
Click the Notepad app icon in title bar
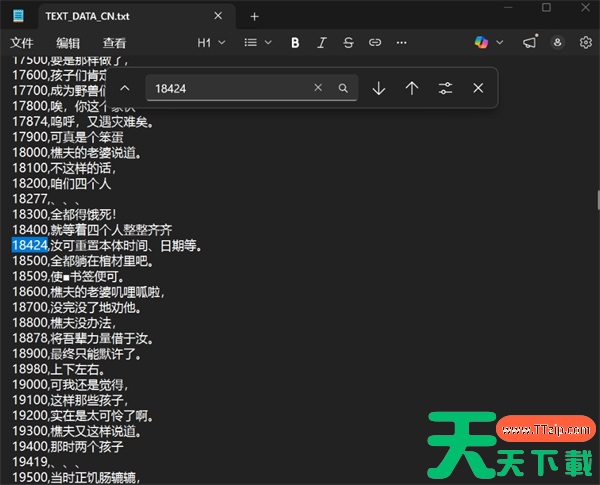pos(18,16)
